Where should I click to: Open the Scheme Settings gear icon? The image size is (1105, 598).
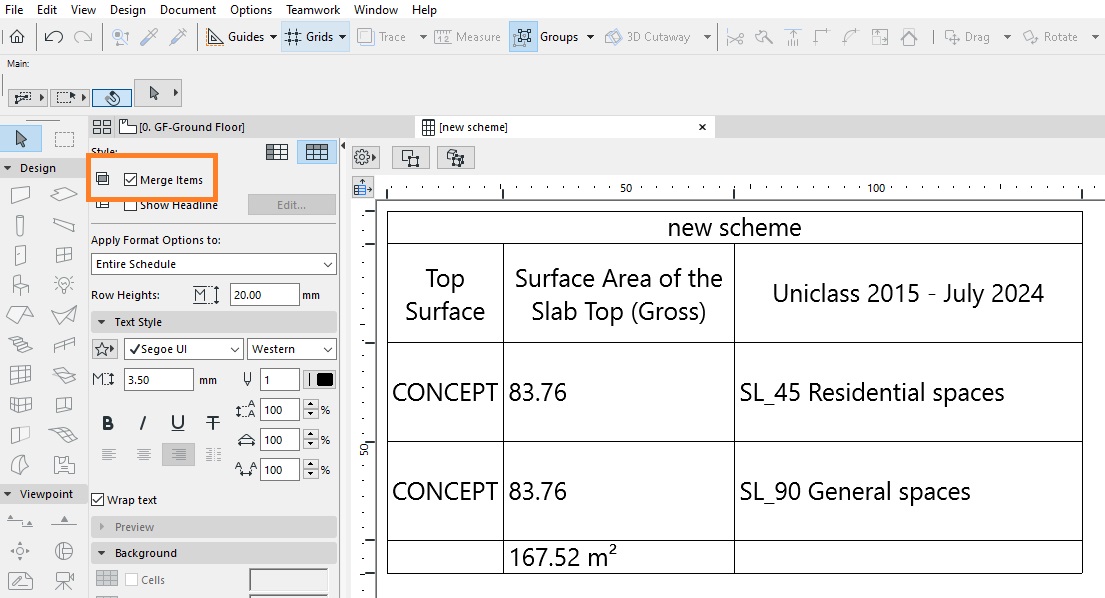pos(364,156)
